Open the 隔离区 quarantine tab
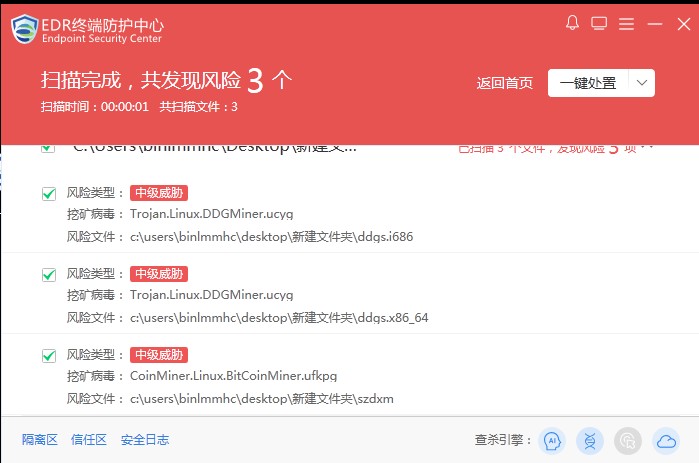699x463 pixels. pyautogui.click(x=40, y=440)
